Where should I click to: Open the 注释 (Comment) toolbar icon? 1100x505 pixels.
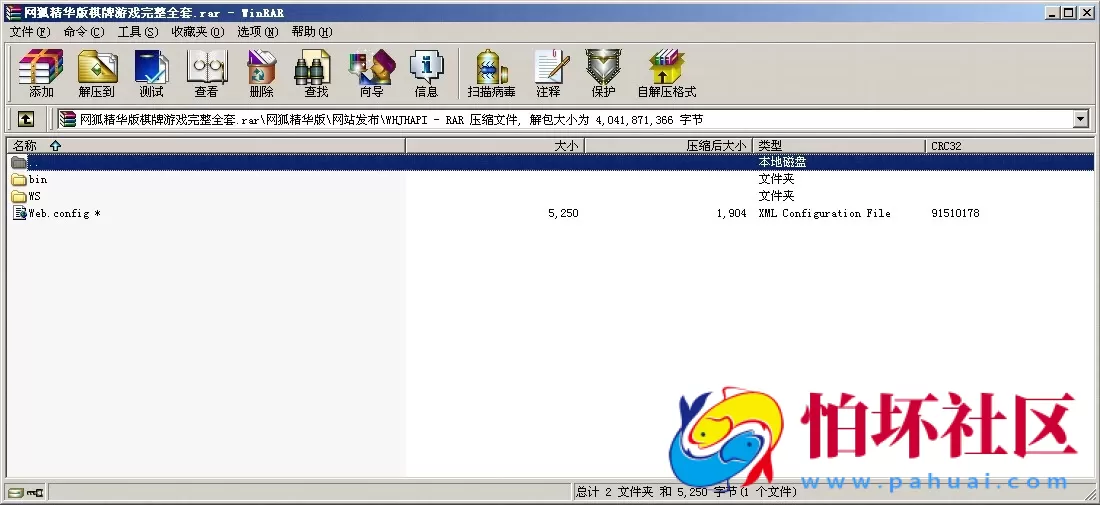coord(548,73)
